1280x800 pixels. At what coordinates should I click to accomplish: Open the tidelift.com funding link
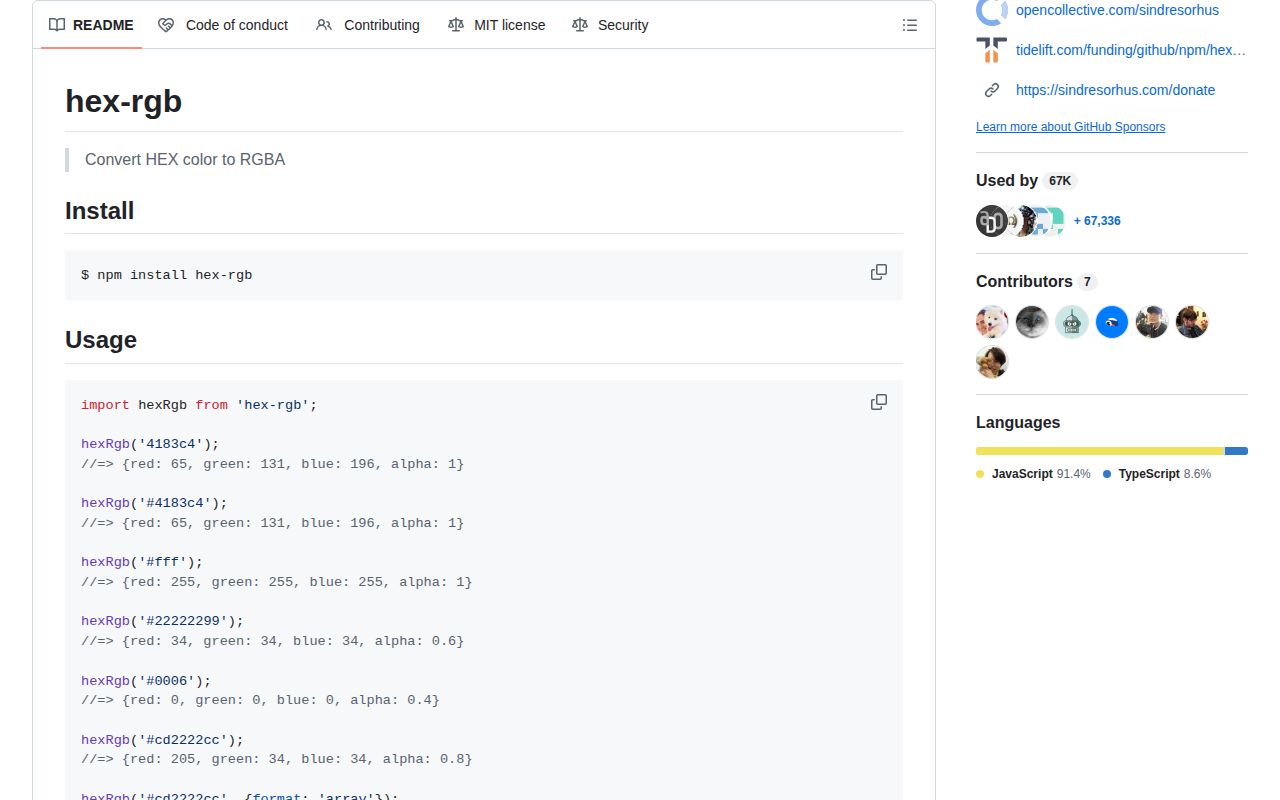coord(1131,50)
